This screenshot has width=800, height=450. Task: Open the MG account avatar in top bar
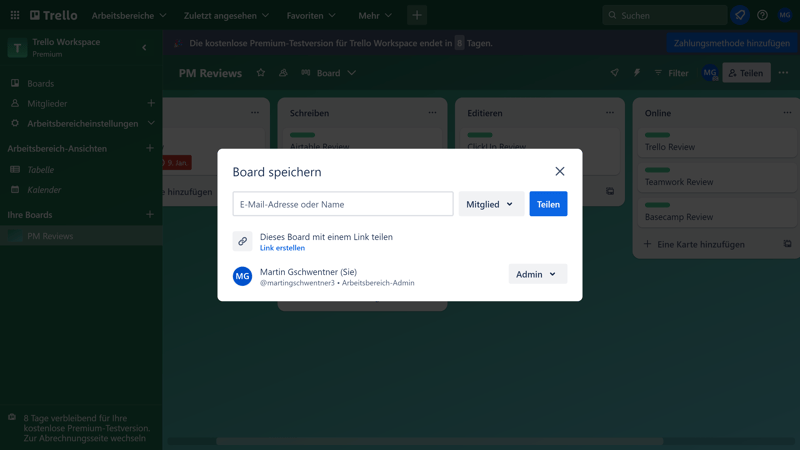coord(785,15)
